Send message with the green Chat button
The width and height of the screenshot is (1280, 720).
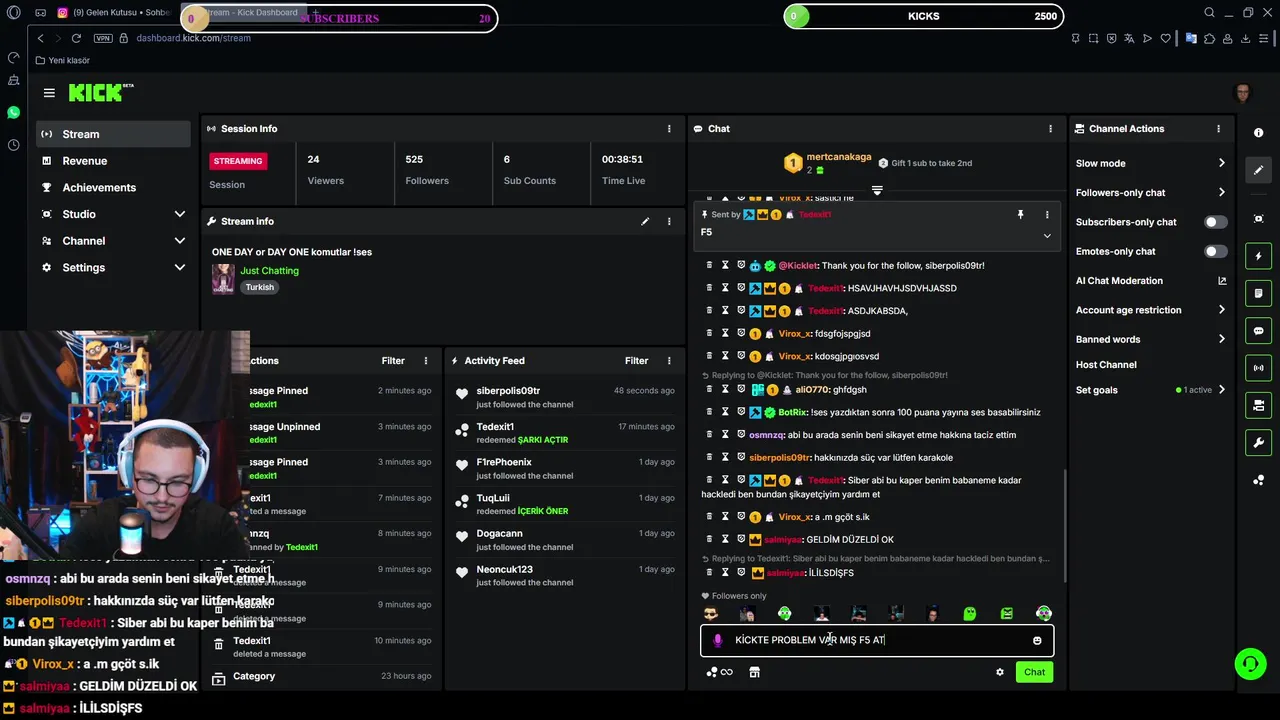coord(1034,672)
